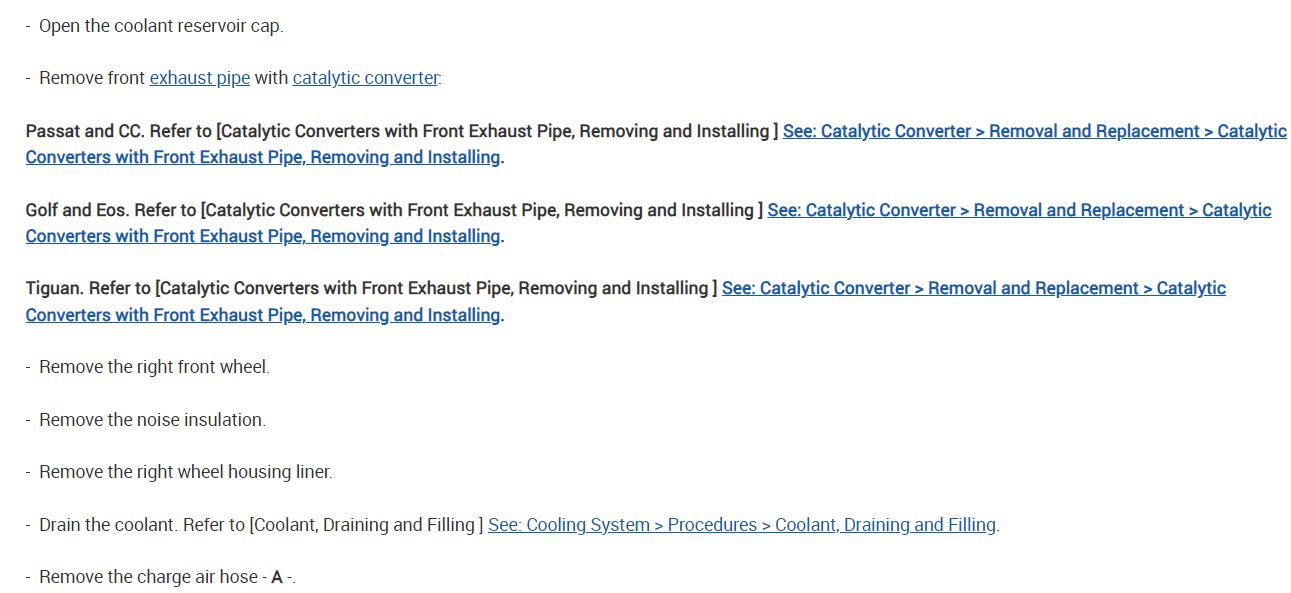Click the Tiguan paragraph's bracketed Catalytic Converters text
The height and width of the screenshot is (593, 1291).
coord(436,288)
